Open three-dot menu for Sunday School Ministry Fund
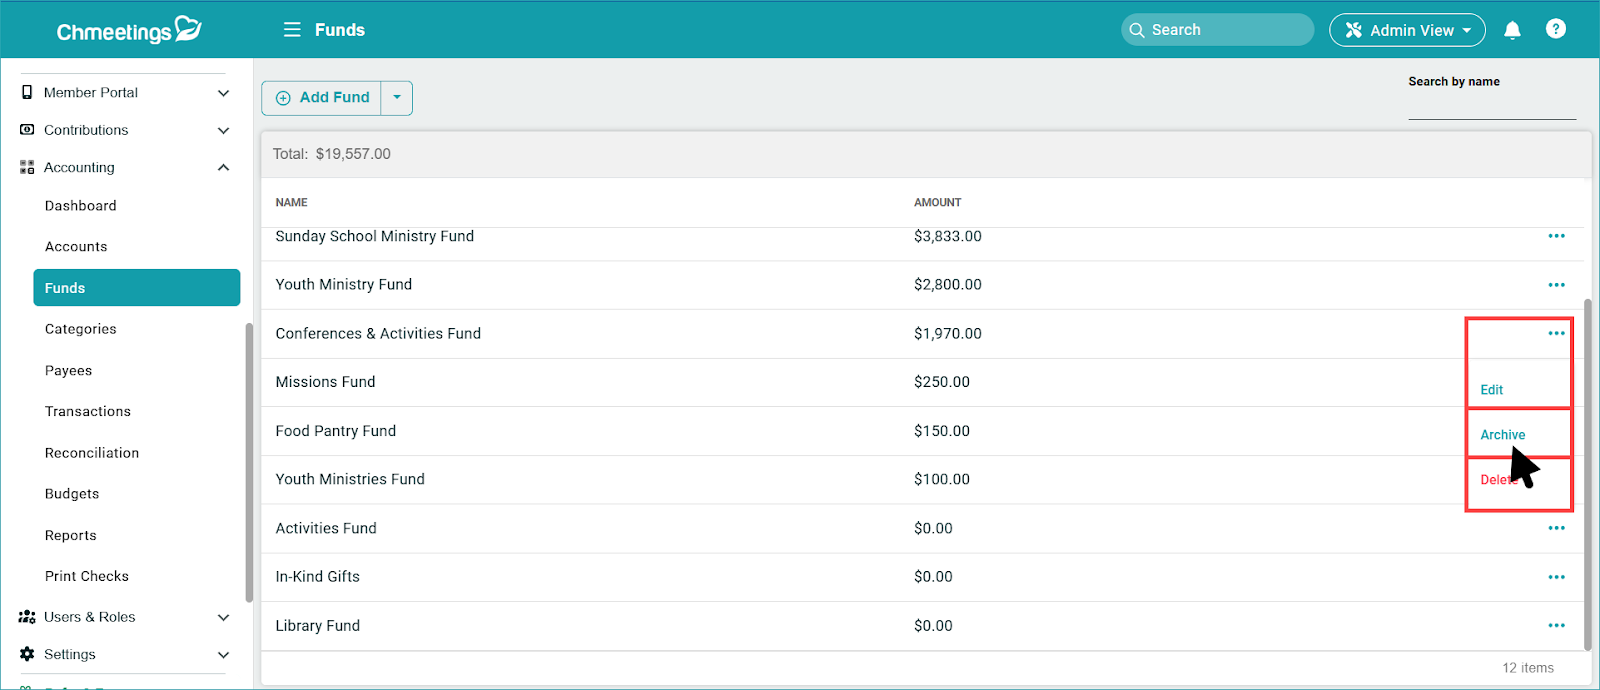The height and width of the screenshot is (690, 1600). click(1556, 237)
